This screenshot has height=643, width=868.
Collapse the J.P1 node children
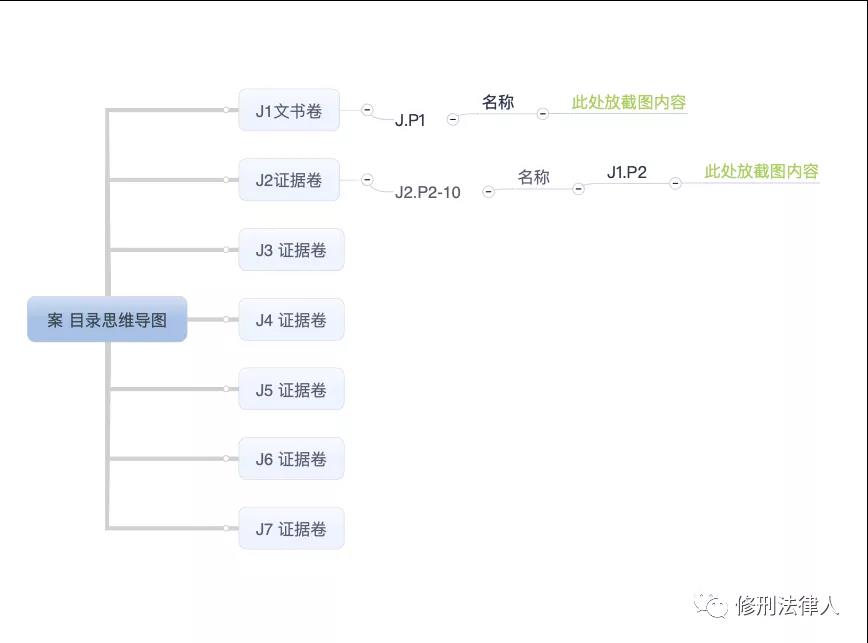pyautogui.click(x=453, y=119)
